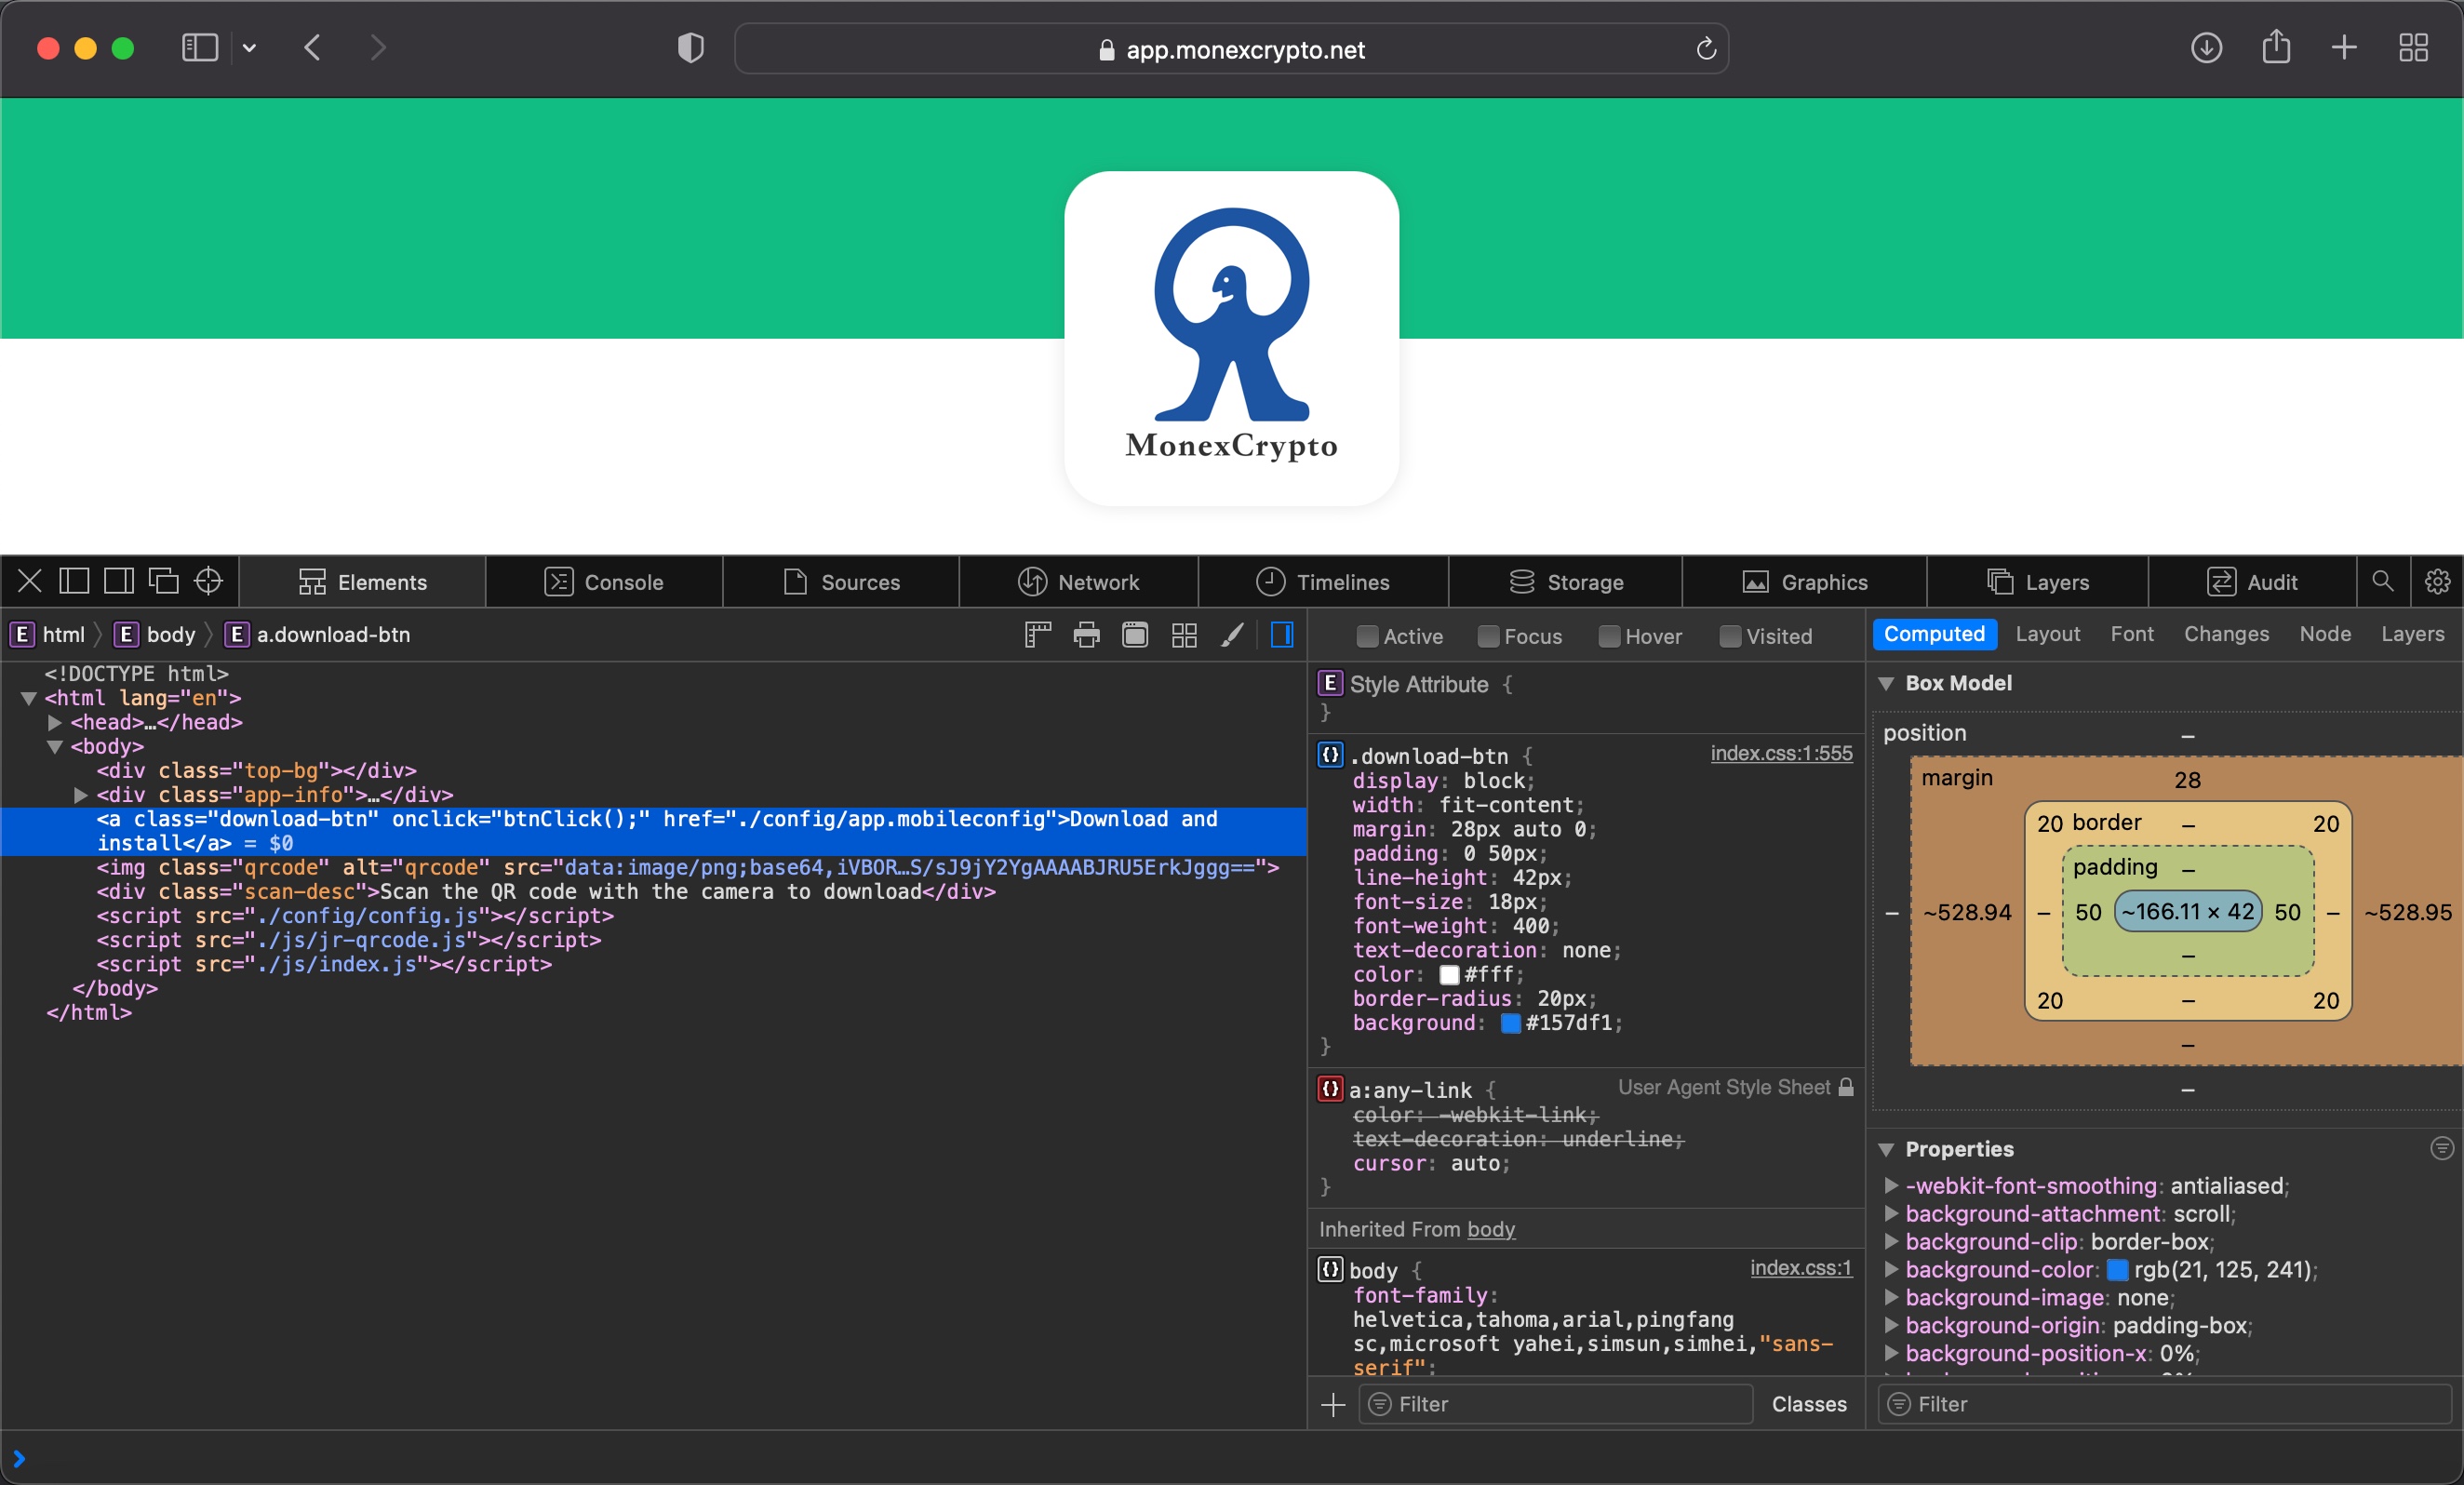2464x1485 pixels.
Task: Add a new style rule
Action: pos(1333,1404)
